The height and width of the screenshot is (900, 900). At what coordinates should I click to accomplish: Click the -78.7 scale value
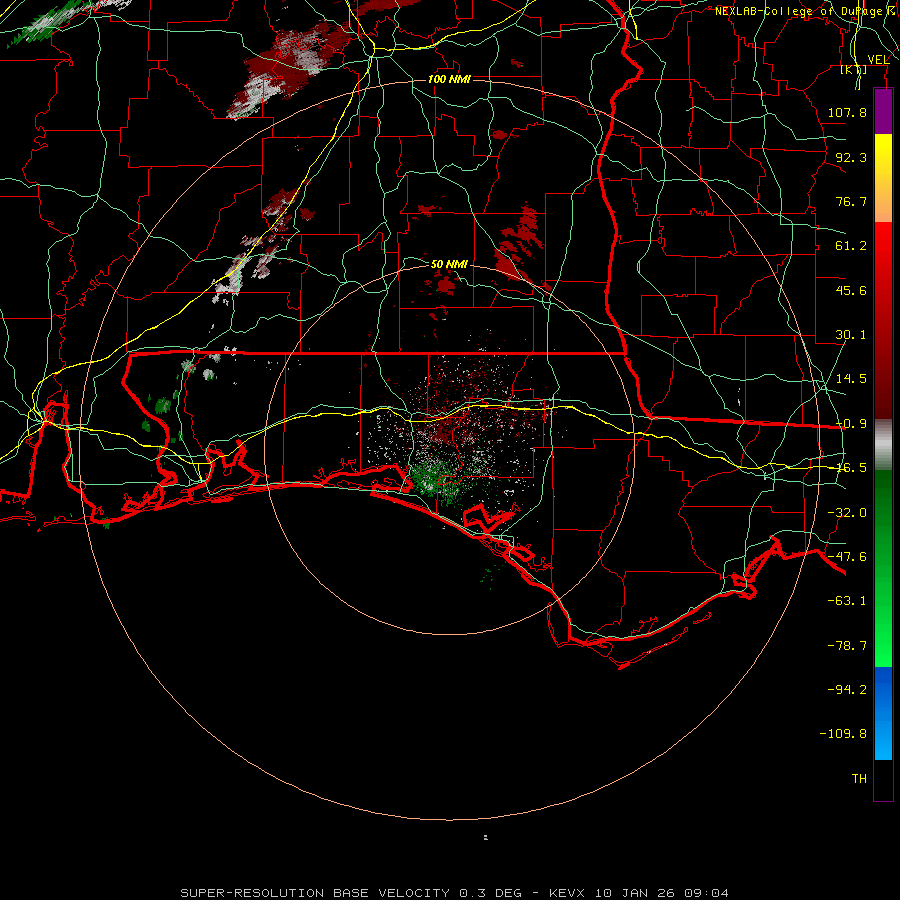pos(847,646)
